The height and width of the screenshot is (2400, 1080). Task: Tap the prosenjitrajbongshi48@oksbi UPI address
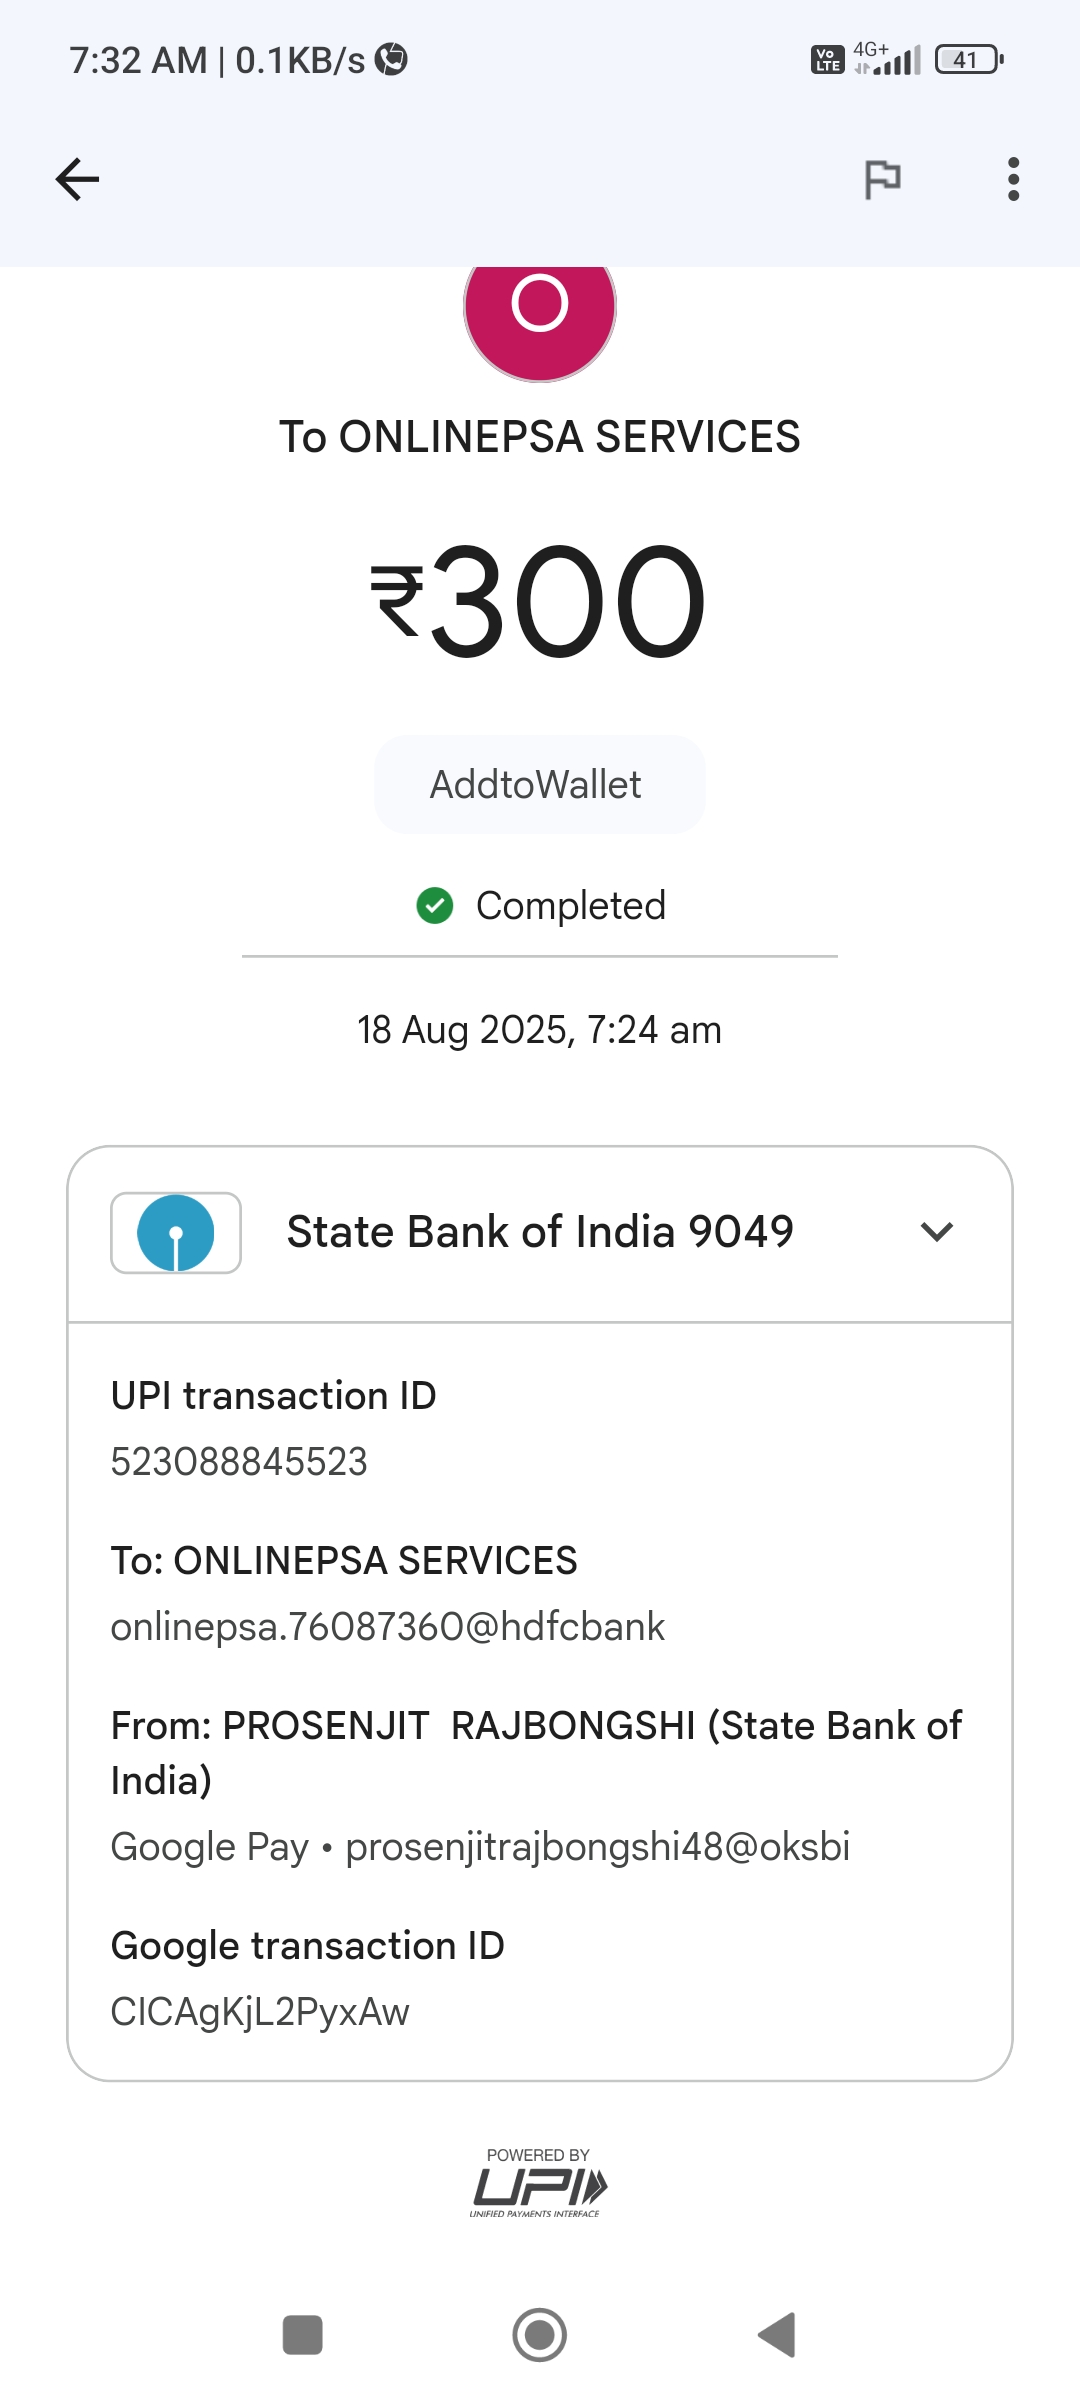(x=597, y=1847)
